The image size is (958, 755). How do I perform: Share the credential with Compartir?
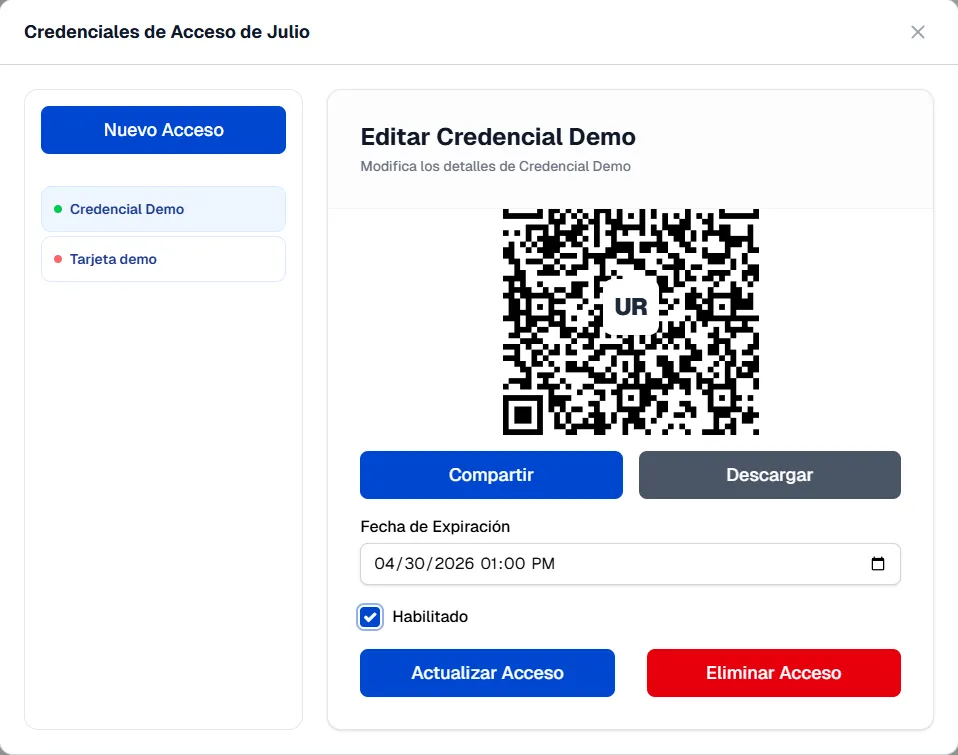pos(491,475)
